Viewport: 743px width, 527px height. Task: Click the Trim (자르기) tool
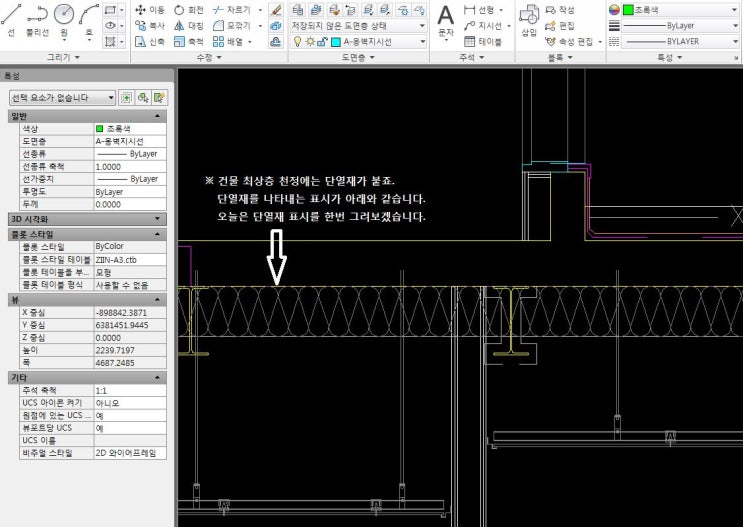pyautogui.click(x=232, y=10)
